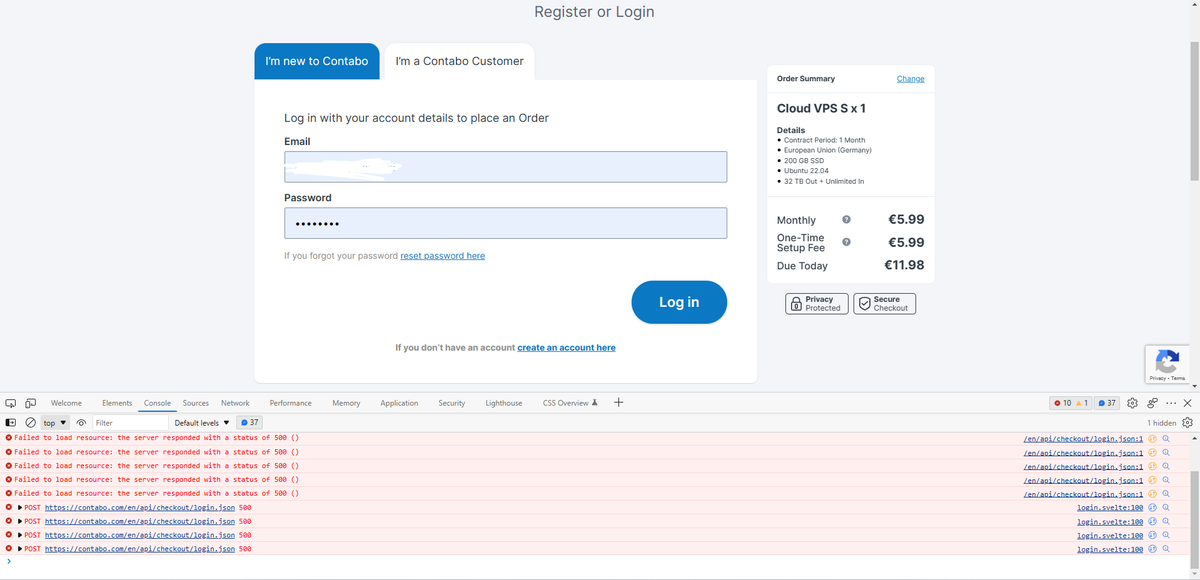Image resolution: width=1200 pixels, height=580 pixels.
Task: Focus the Password input field
Action: [505, 223]
